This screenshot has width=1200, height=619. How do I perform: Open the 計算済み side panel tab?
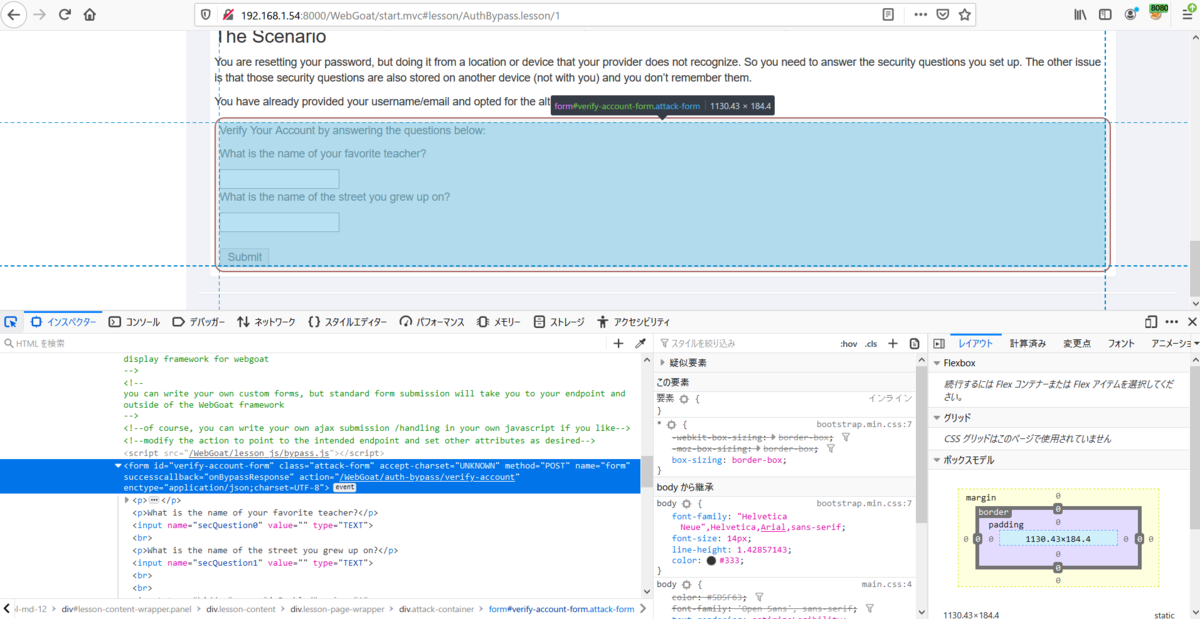(1028, 343)
